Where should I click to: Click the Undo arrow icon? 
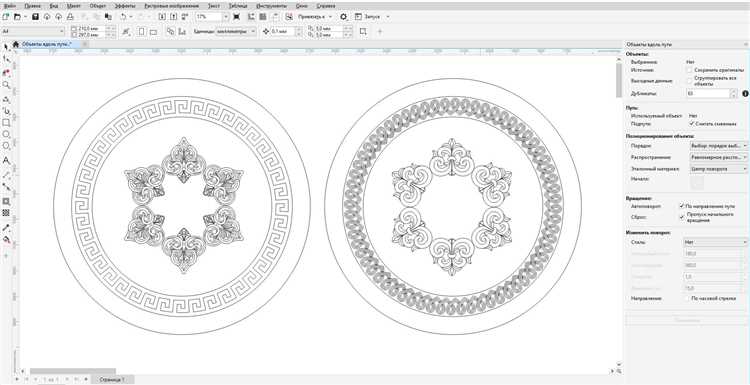click(123, 17)
